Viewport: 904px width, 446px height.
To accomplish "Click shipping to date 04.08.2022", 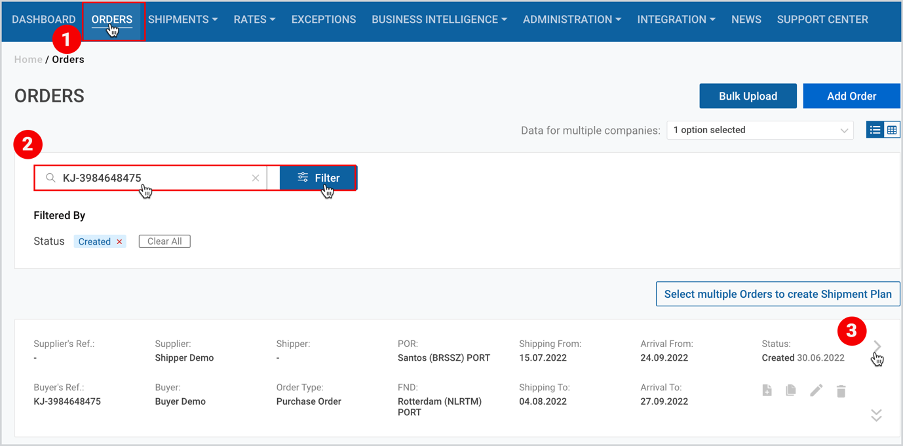I will 543,401.
